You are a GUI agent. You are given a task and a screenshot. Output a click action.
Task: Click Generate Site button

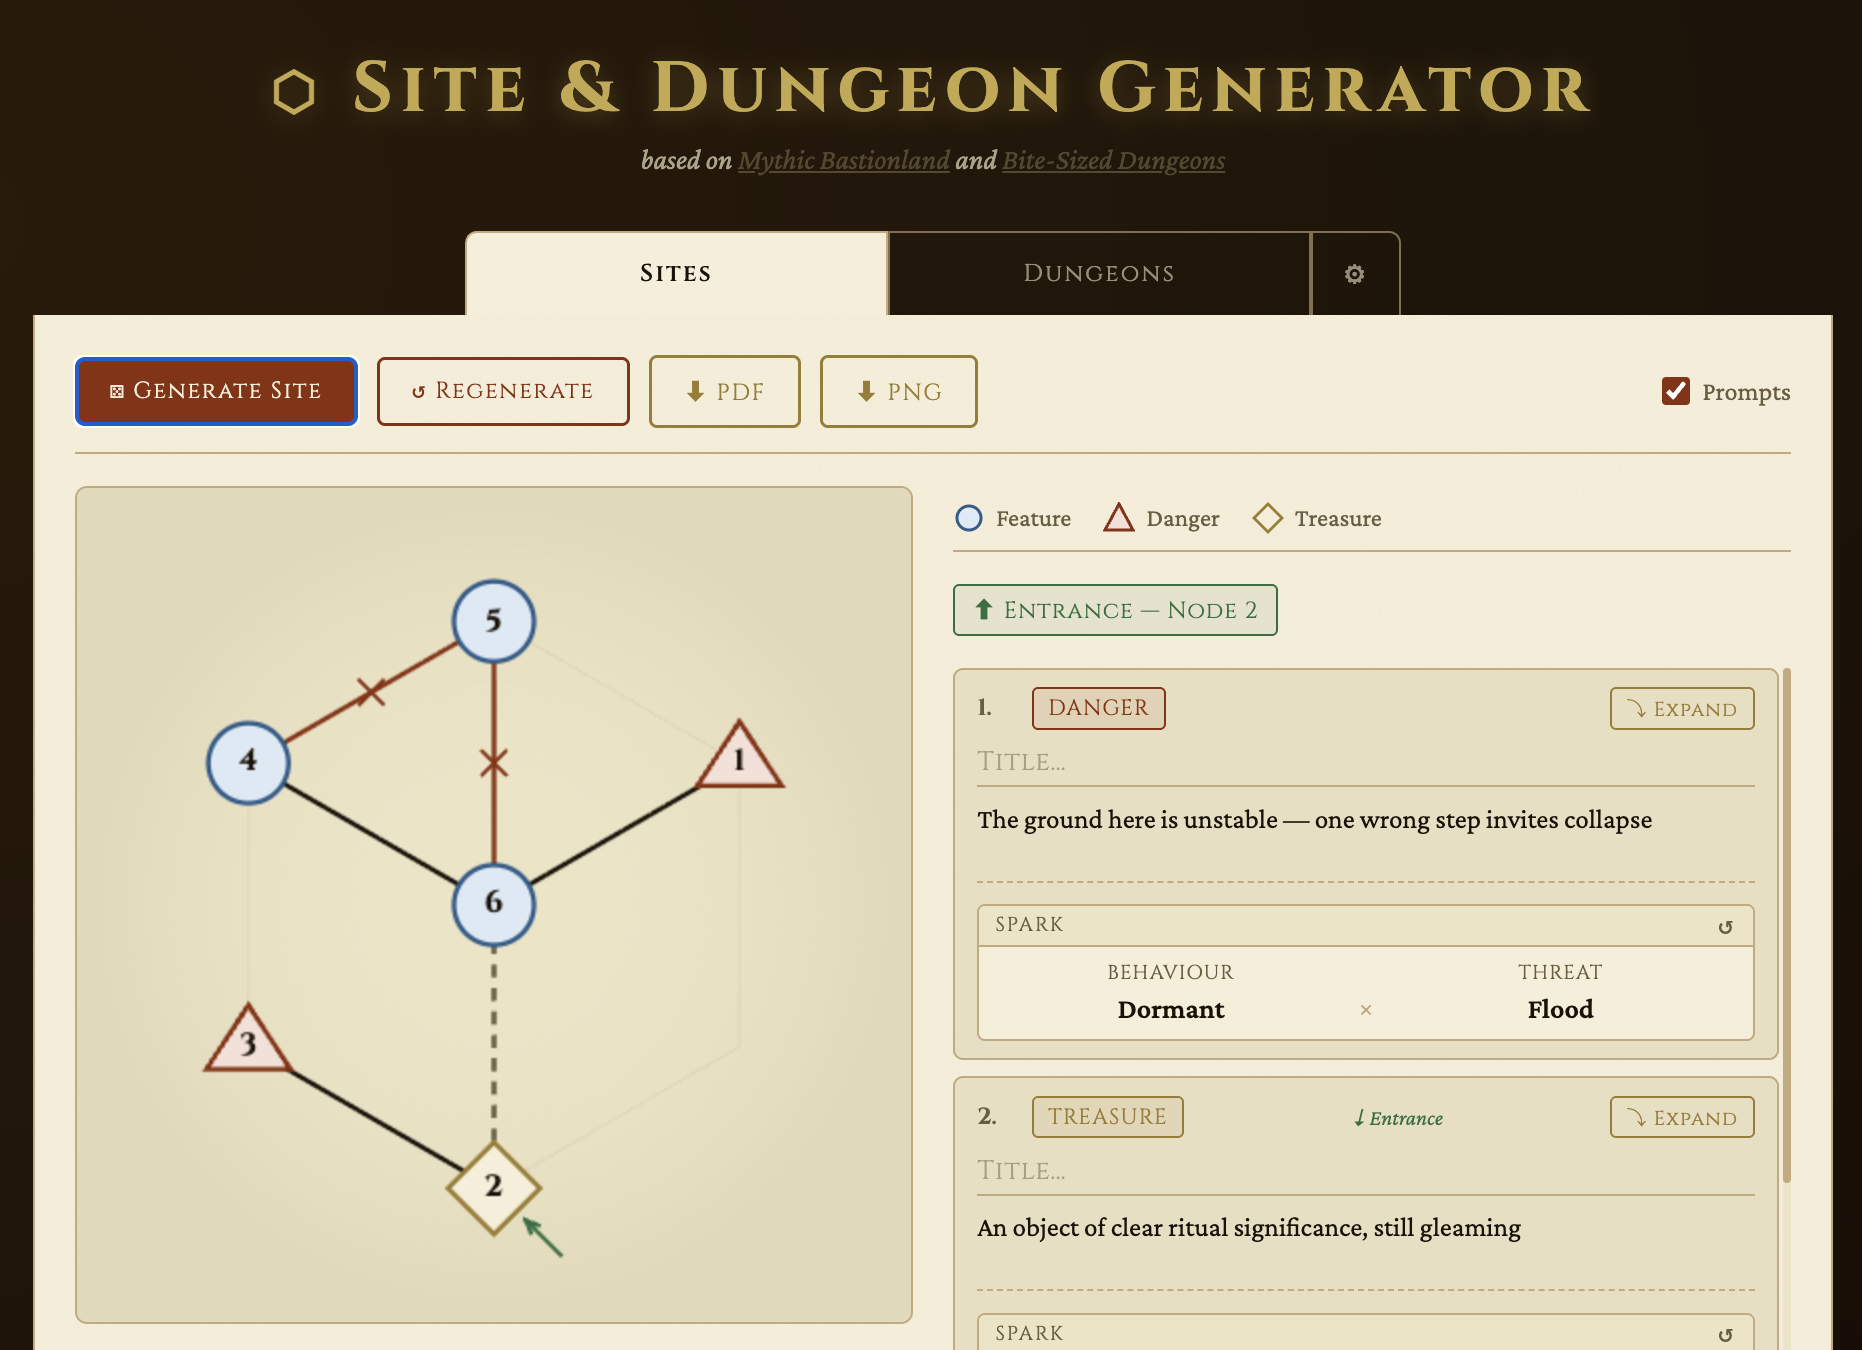tap(217, 391)
